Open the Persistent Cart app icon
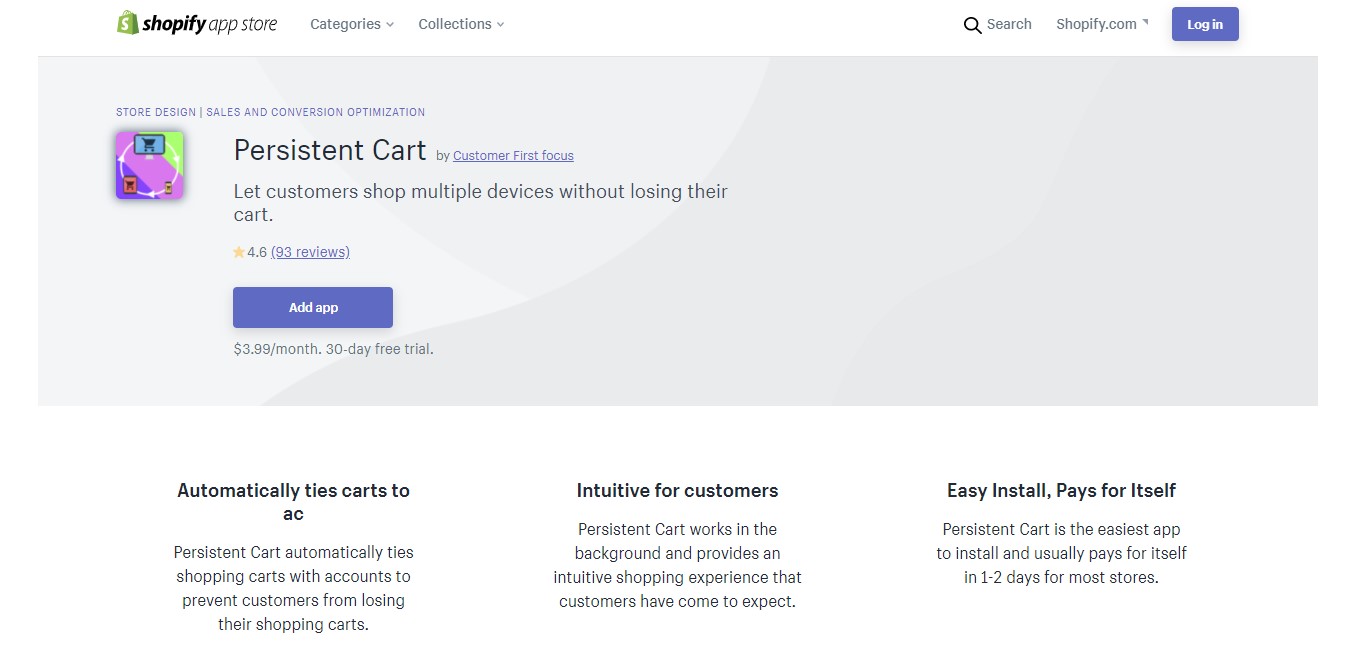This screenshot has width=1358, height=653. (150, 165)
